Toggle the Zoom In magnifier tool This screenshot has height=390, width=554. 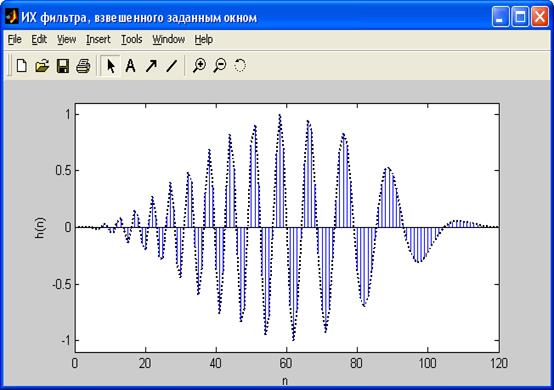pyautogui.click(x=200, y=66)
